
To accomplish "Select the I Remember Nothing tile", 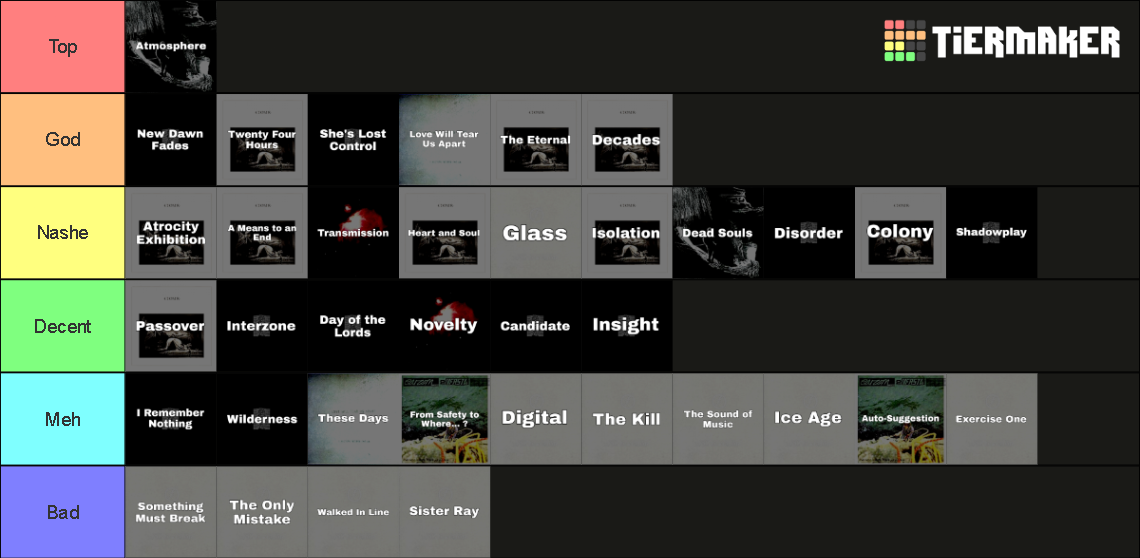I will 171,419.
